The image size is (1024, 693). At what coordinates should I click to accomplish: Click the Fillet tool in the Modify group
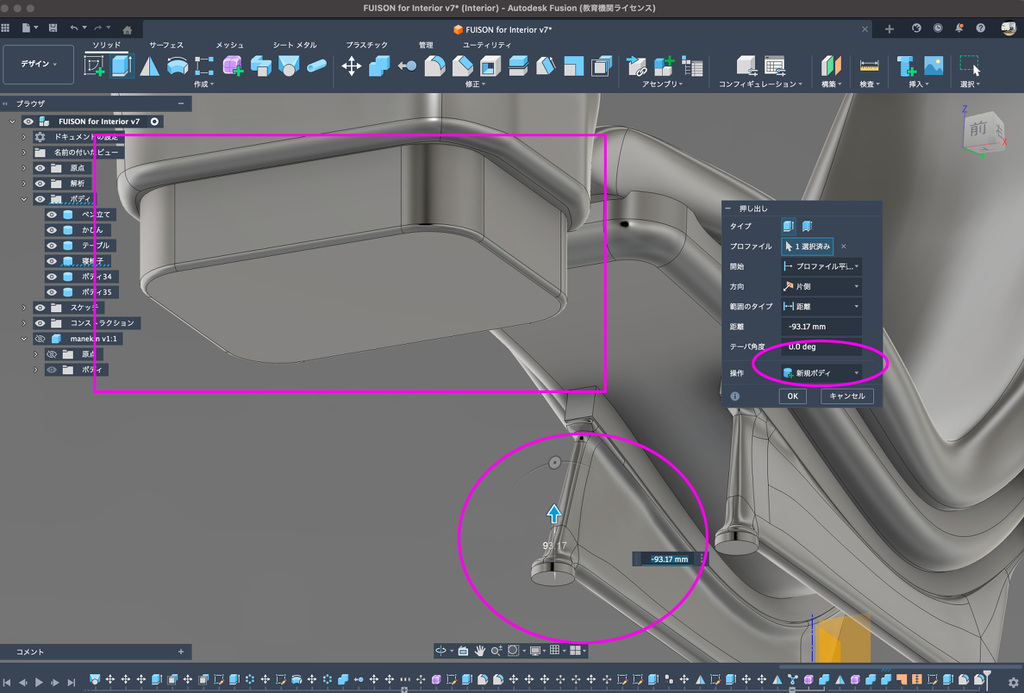tap(434, 66)
